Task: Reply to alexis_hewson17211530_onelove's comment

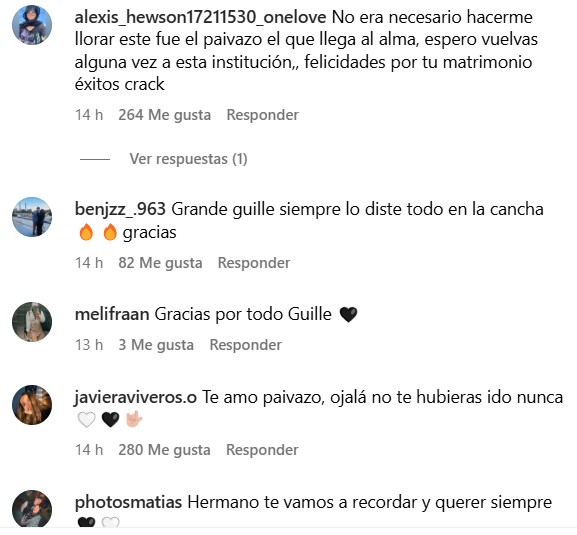Action: [x=262, y=115]
